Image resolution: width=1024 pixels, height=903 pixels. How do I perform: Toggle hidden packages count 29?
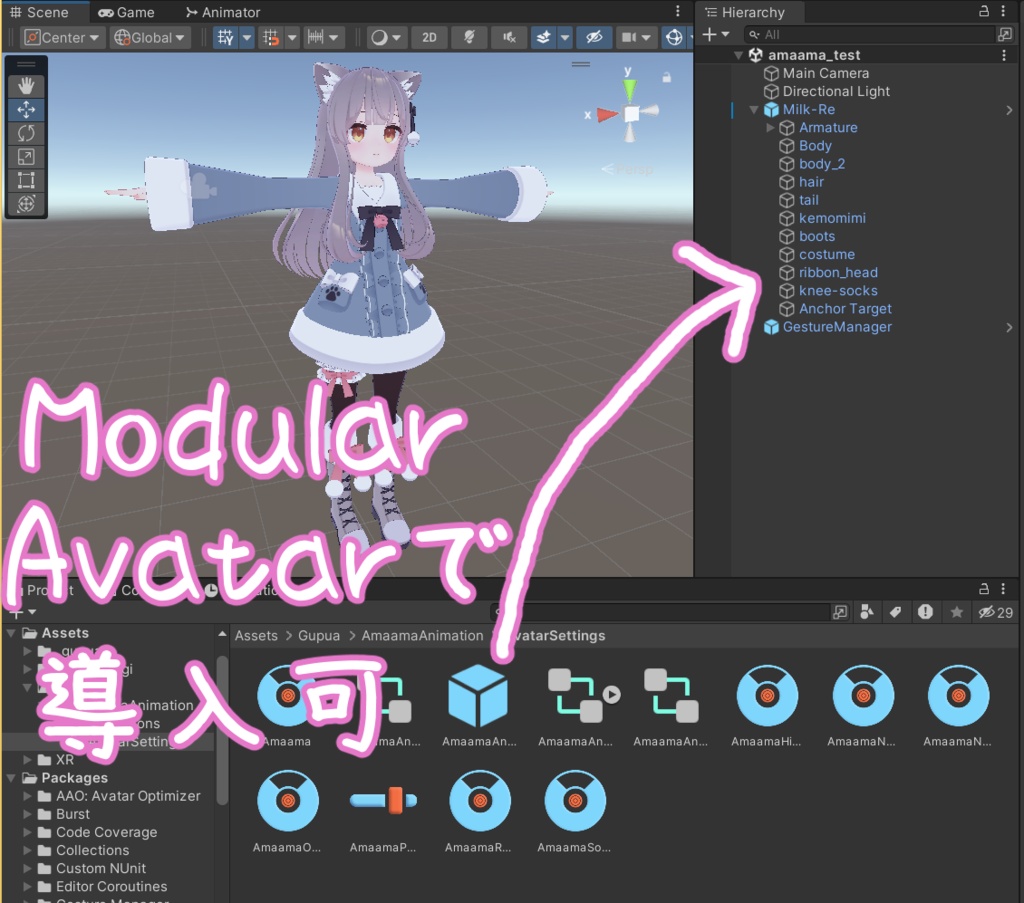pyautogui.click(x=996, y=612)
